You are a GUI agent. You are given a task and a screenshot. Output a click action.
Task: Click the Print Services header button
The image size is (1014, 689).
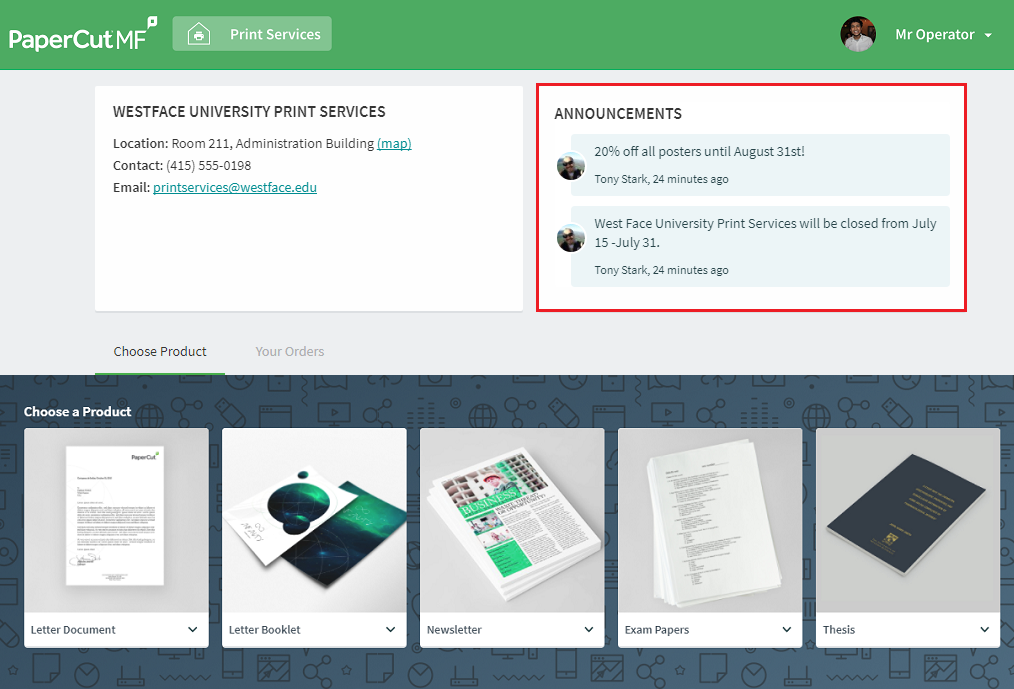coord(252,34)
